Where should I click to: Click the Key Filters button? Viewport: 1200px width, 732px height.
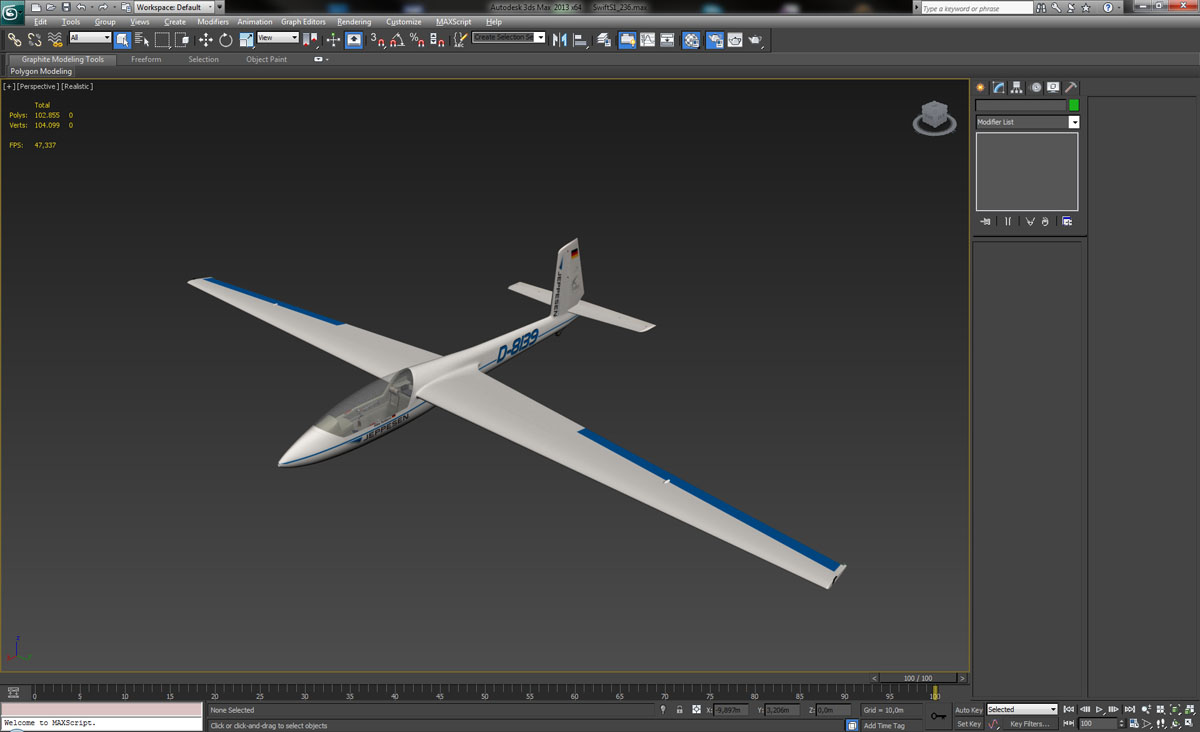click(x=1029, y=724)
